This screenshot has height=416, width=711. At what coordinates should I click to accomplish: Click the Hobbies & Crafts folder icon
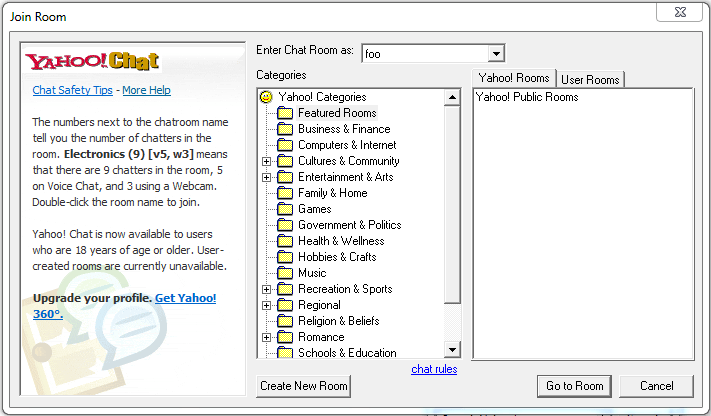coord(285,257)
